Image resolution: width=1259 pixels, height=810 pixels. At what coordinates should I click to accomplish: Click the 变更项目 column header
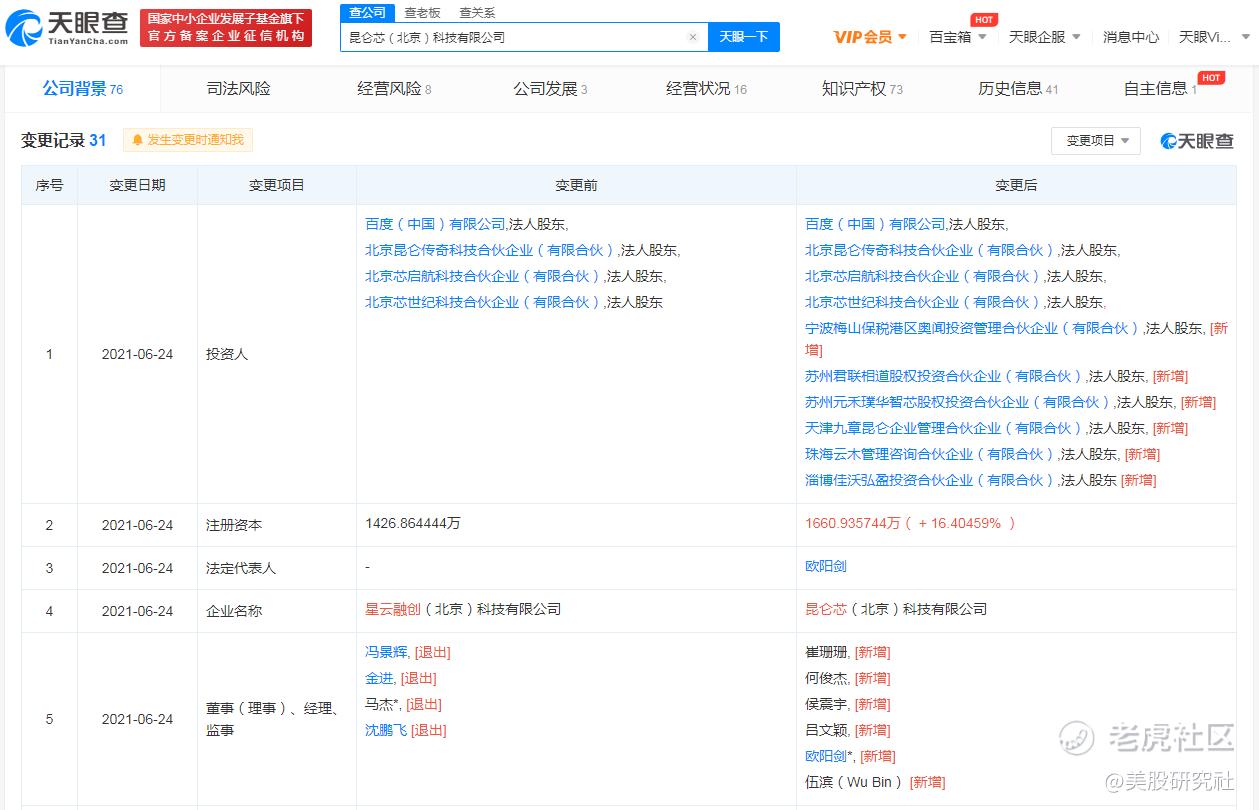(277, 186)
